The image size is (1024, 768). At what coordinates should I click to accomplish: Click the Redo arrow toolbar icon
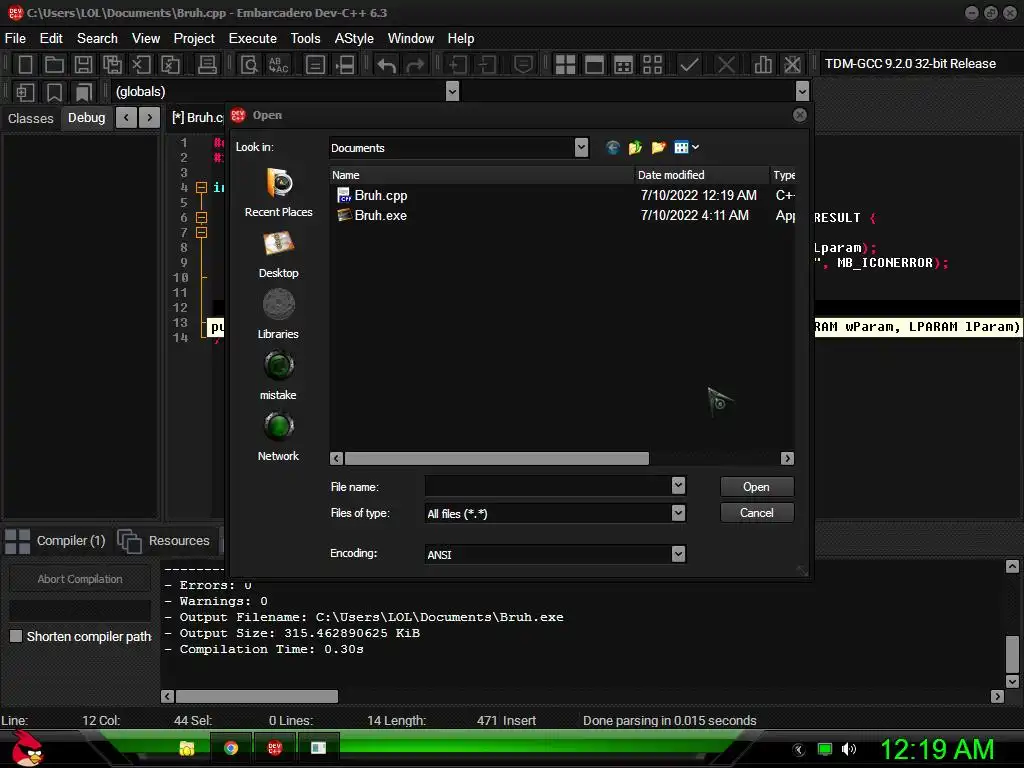click(x=415, y=64)
